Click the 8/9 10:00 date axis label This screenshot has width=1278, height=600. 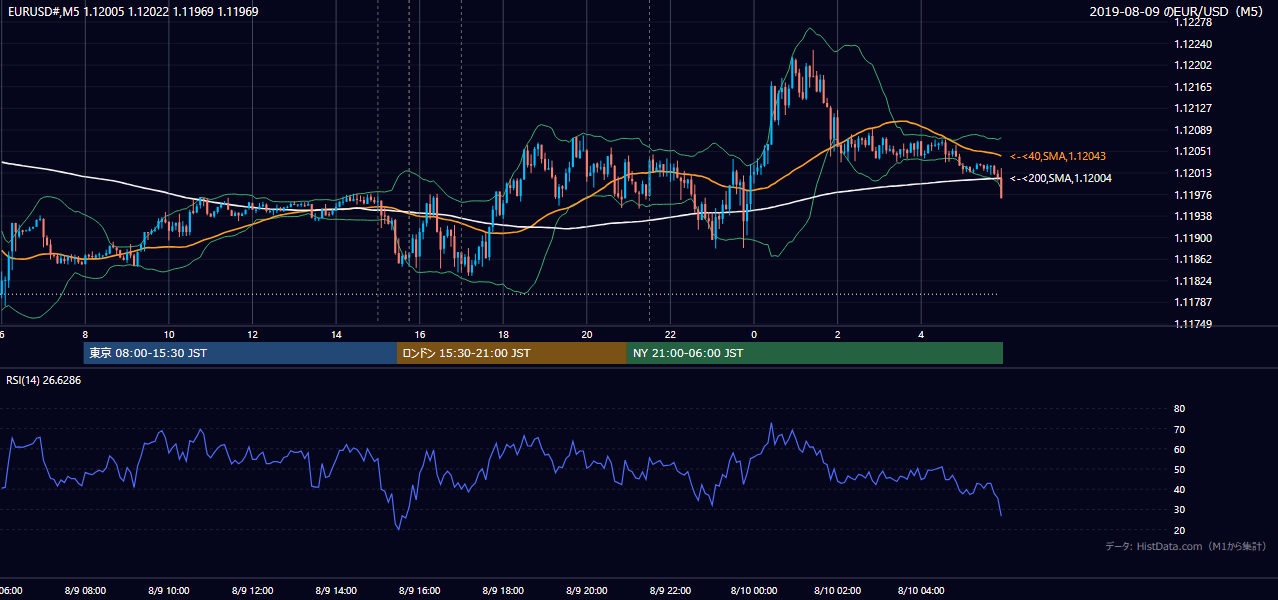click(169, 591)
